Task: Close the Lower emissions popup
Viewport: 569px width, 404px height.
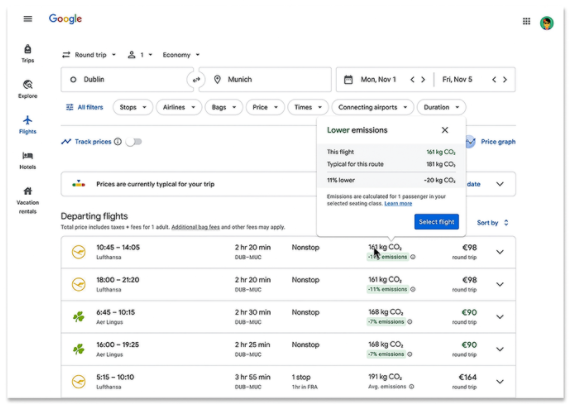Action: [445, 130]
